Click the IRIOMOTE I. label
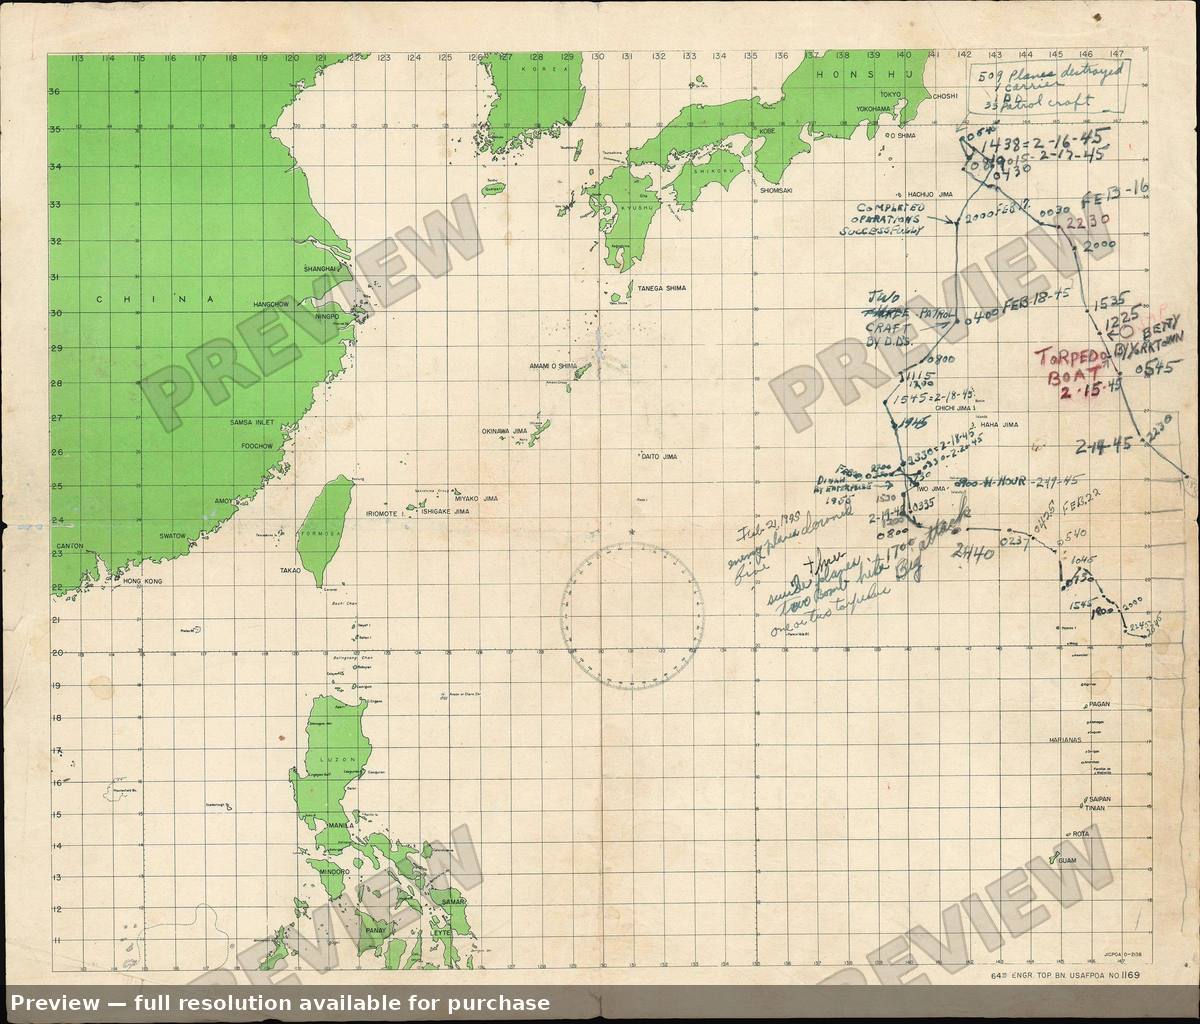This screenshot has height=1024, width=1200. click(x=384, y=512)
